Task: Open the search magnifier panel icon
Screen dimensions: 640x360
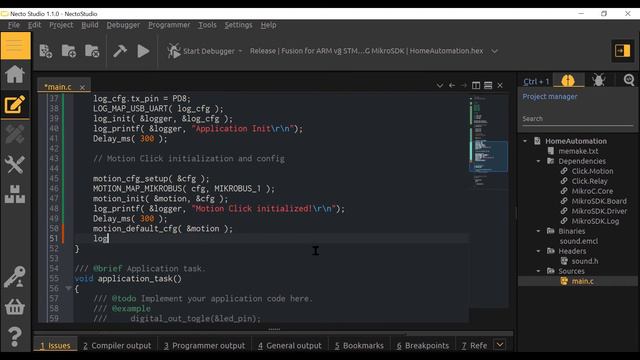Action: [x=629, y=80]
